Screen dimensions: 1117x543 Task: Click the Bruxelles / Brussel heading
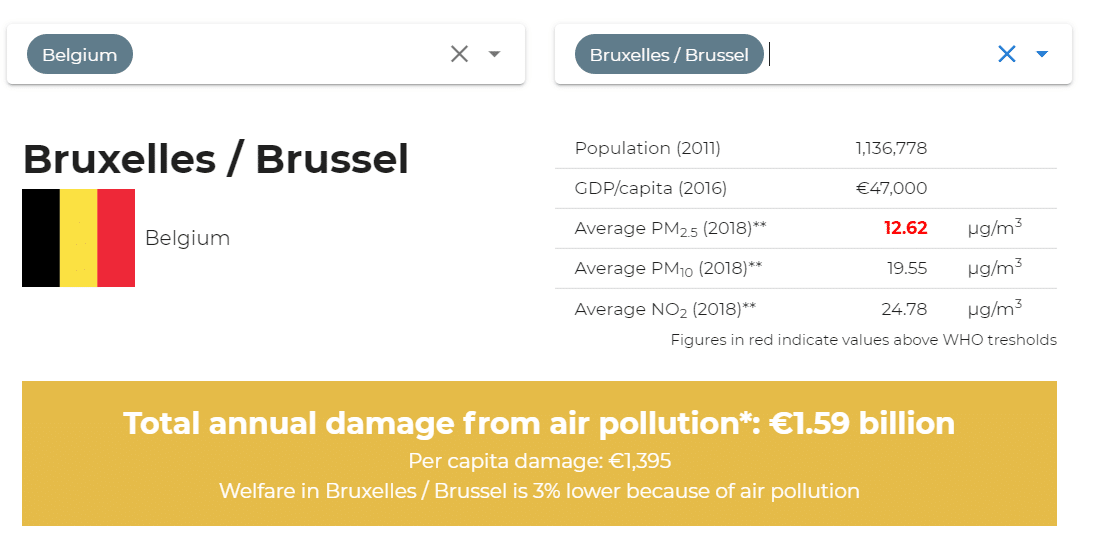click(216, 159)
